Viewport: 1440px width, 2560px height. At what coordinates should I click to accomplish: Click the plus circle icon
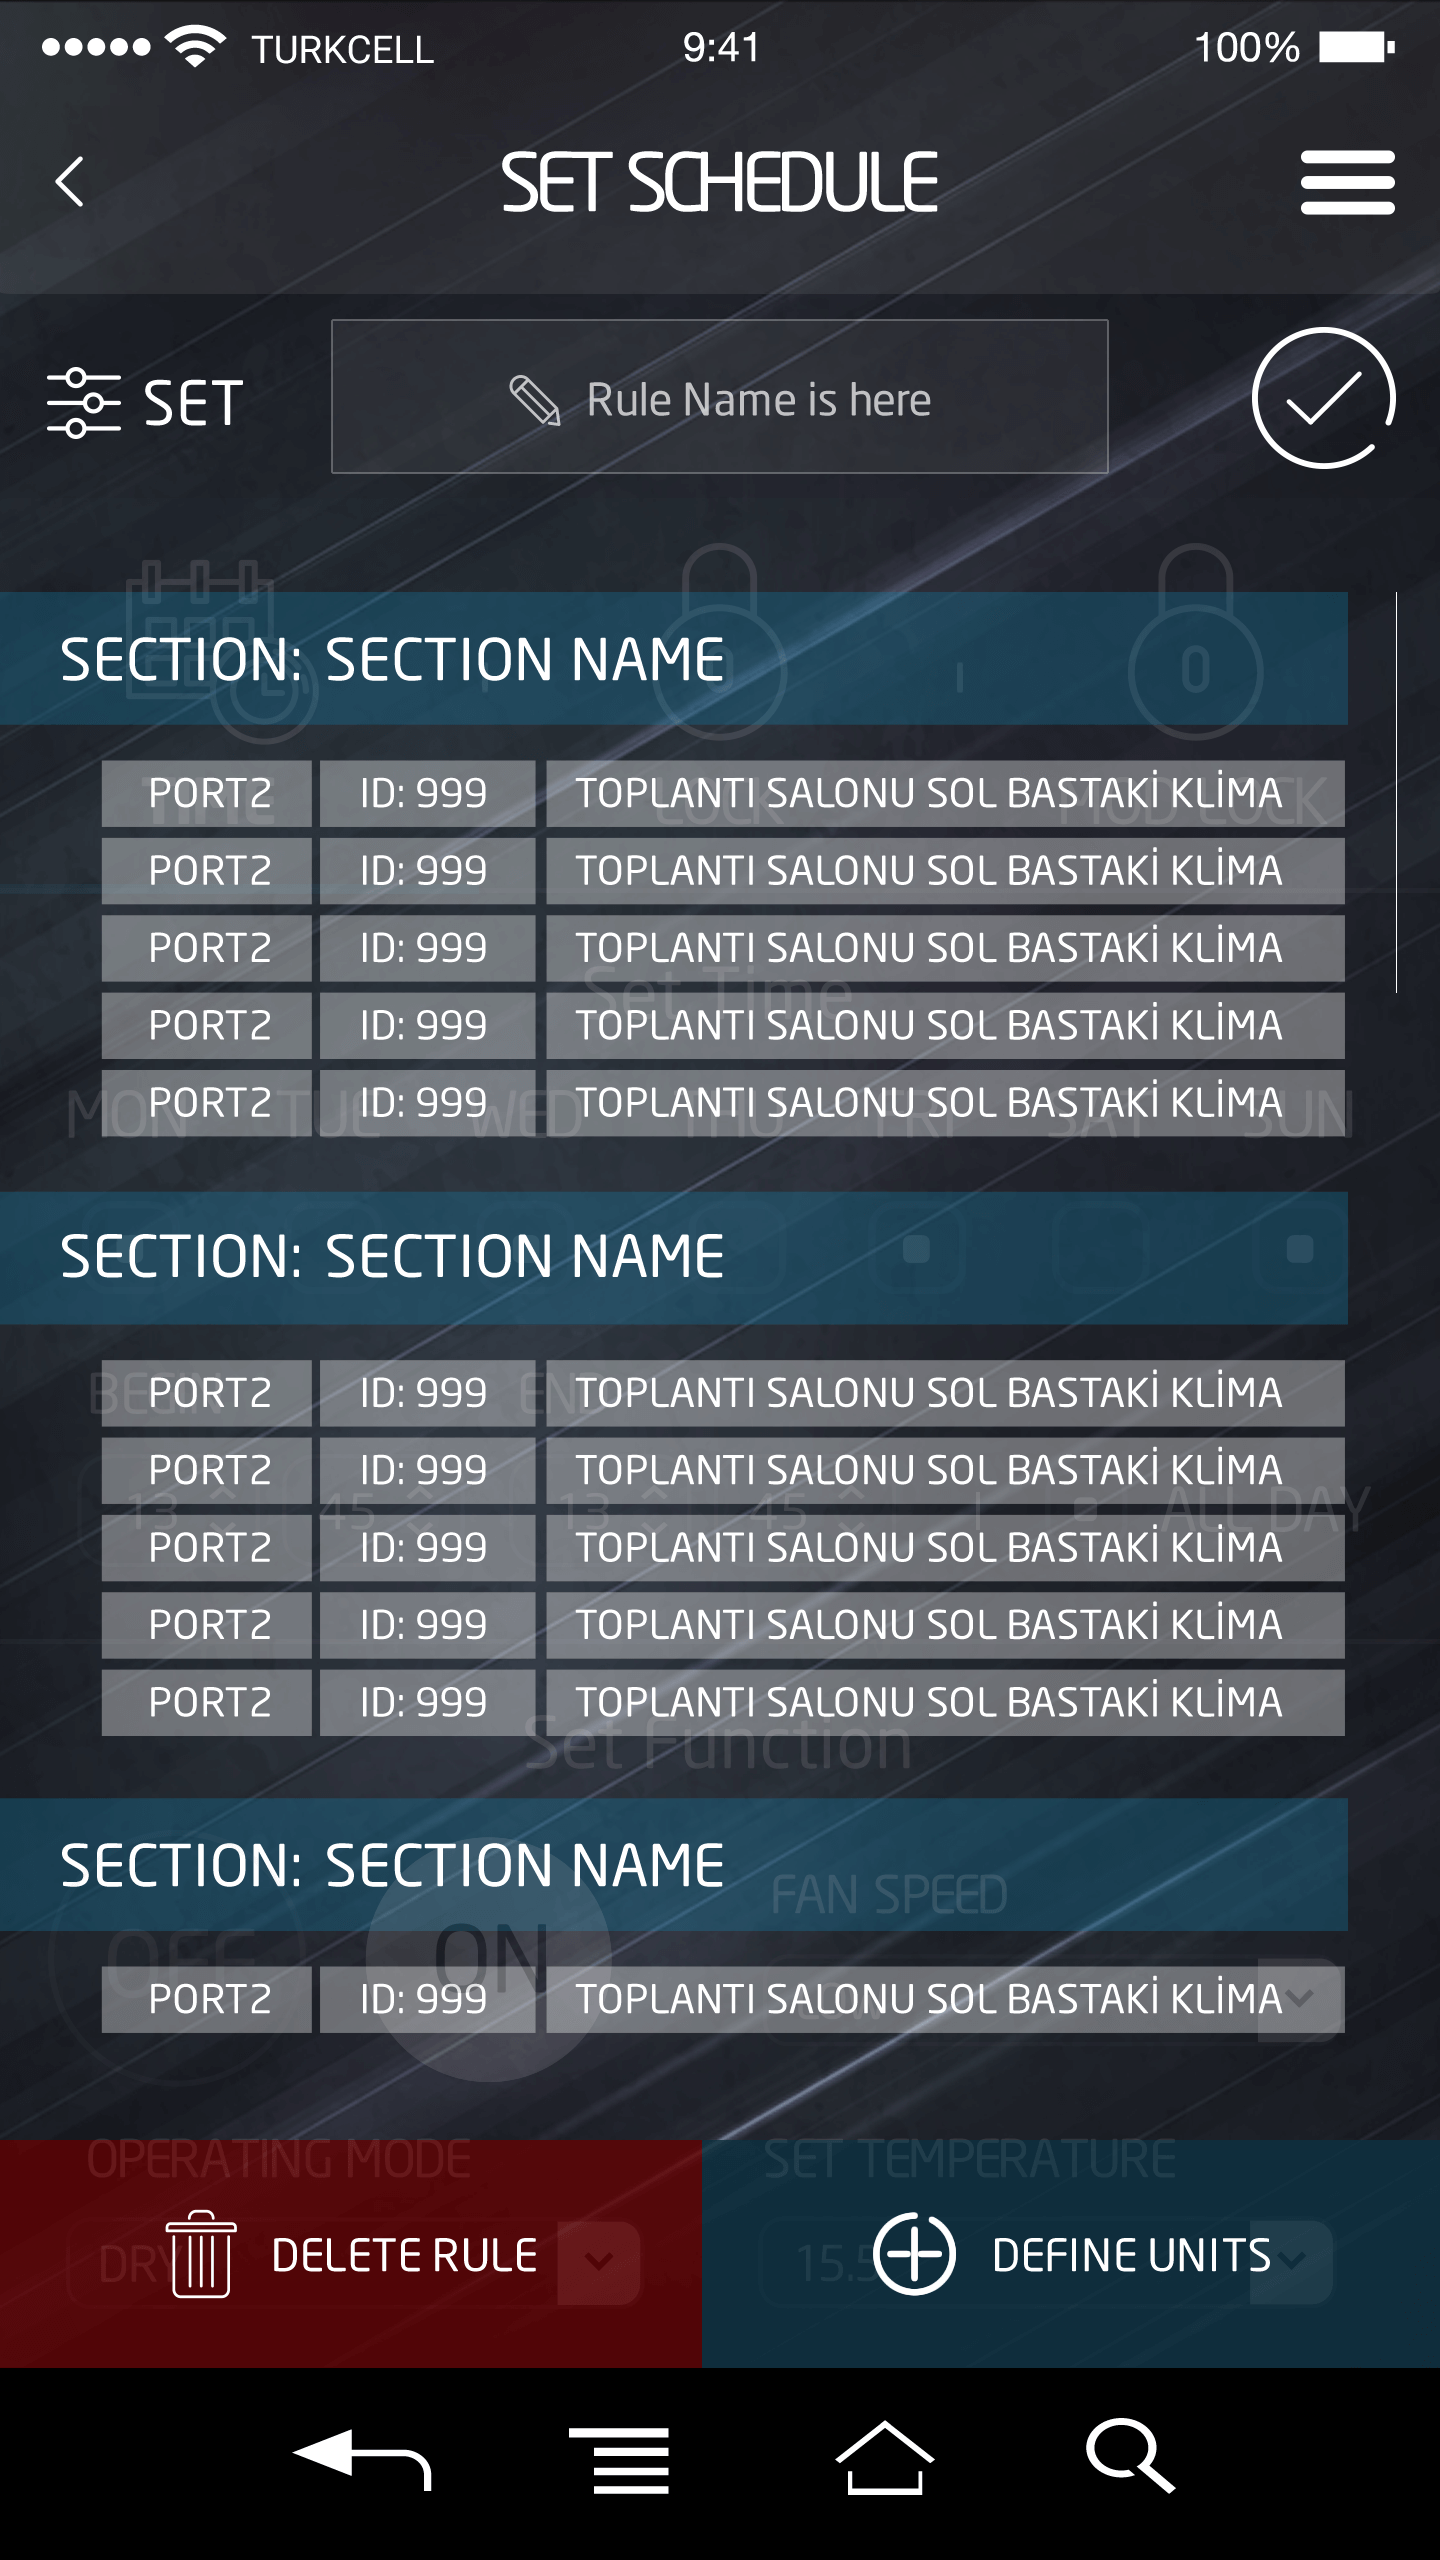(914, 2254)
